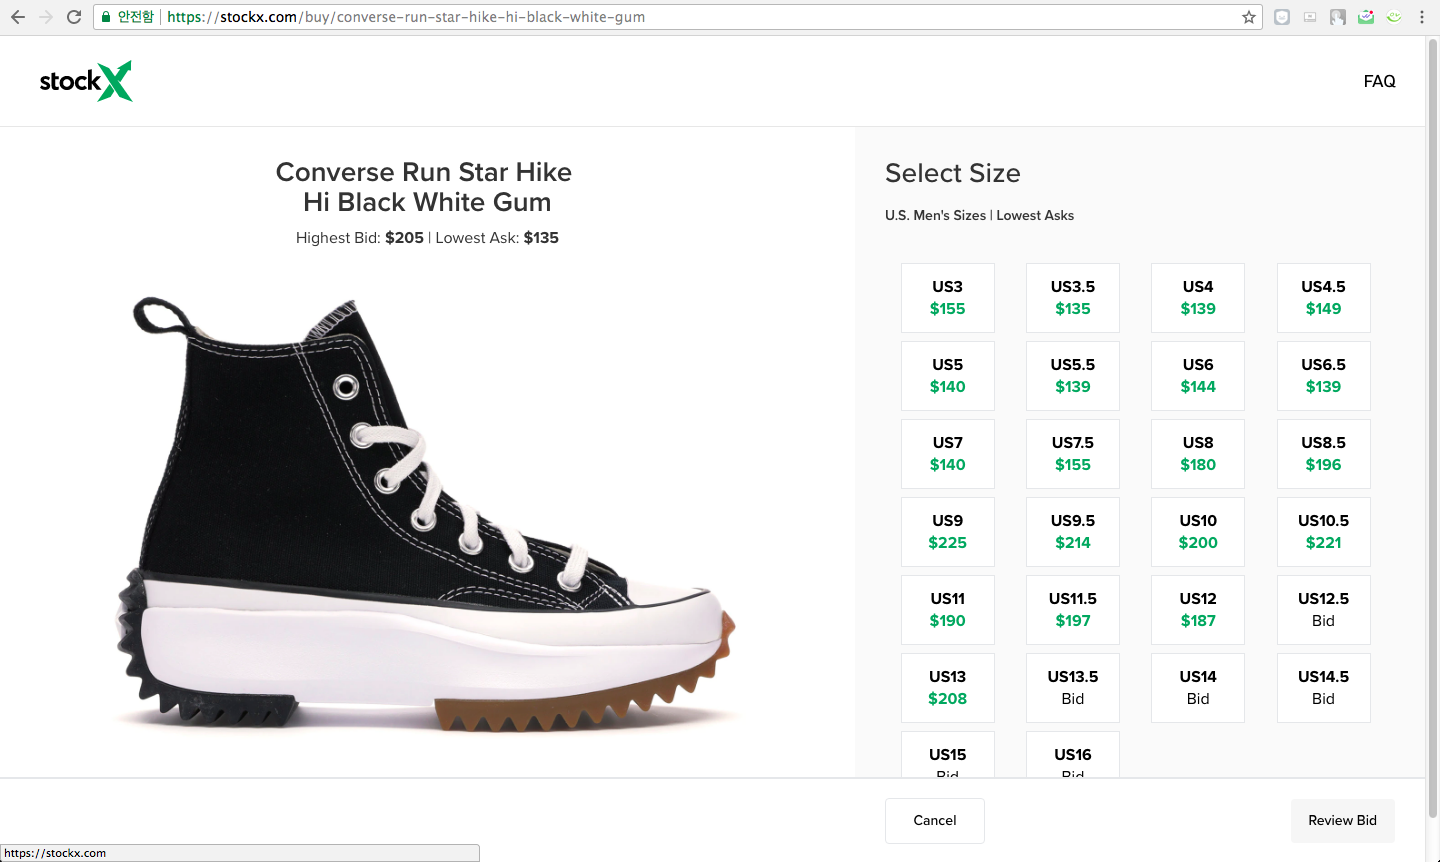Click the product title Converse Run Star Hike

click(x=425, y=187)
